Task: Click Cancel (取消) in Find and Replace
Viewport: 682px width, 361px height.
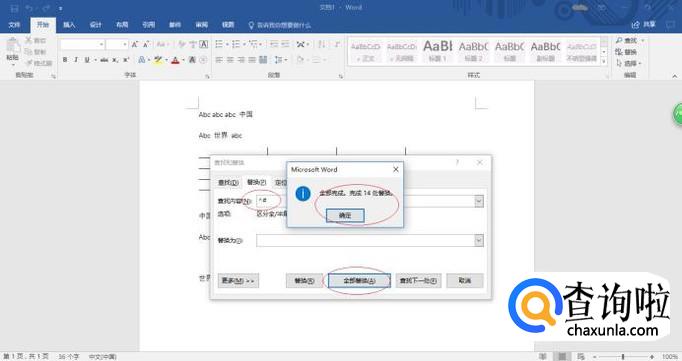Action: click(465, 281)
